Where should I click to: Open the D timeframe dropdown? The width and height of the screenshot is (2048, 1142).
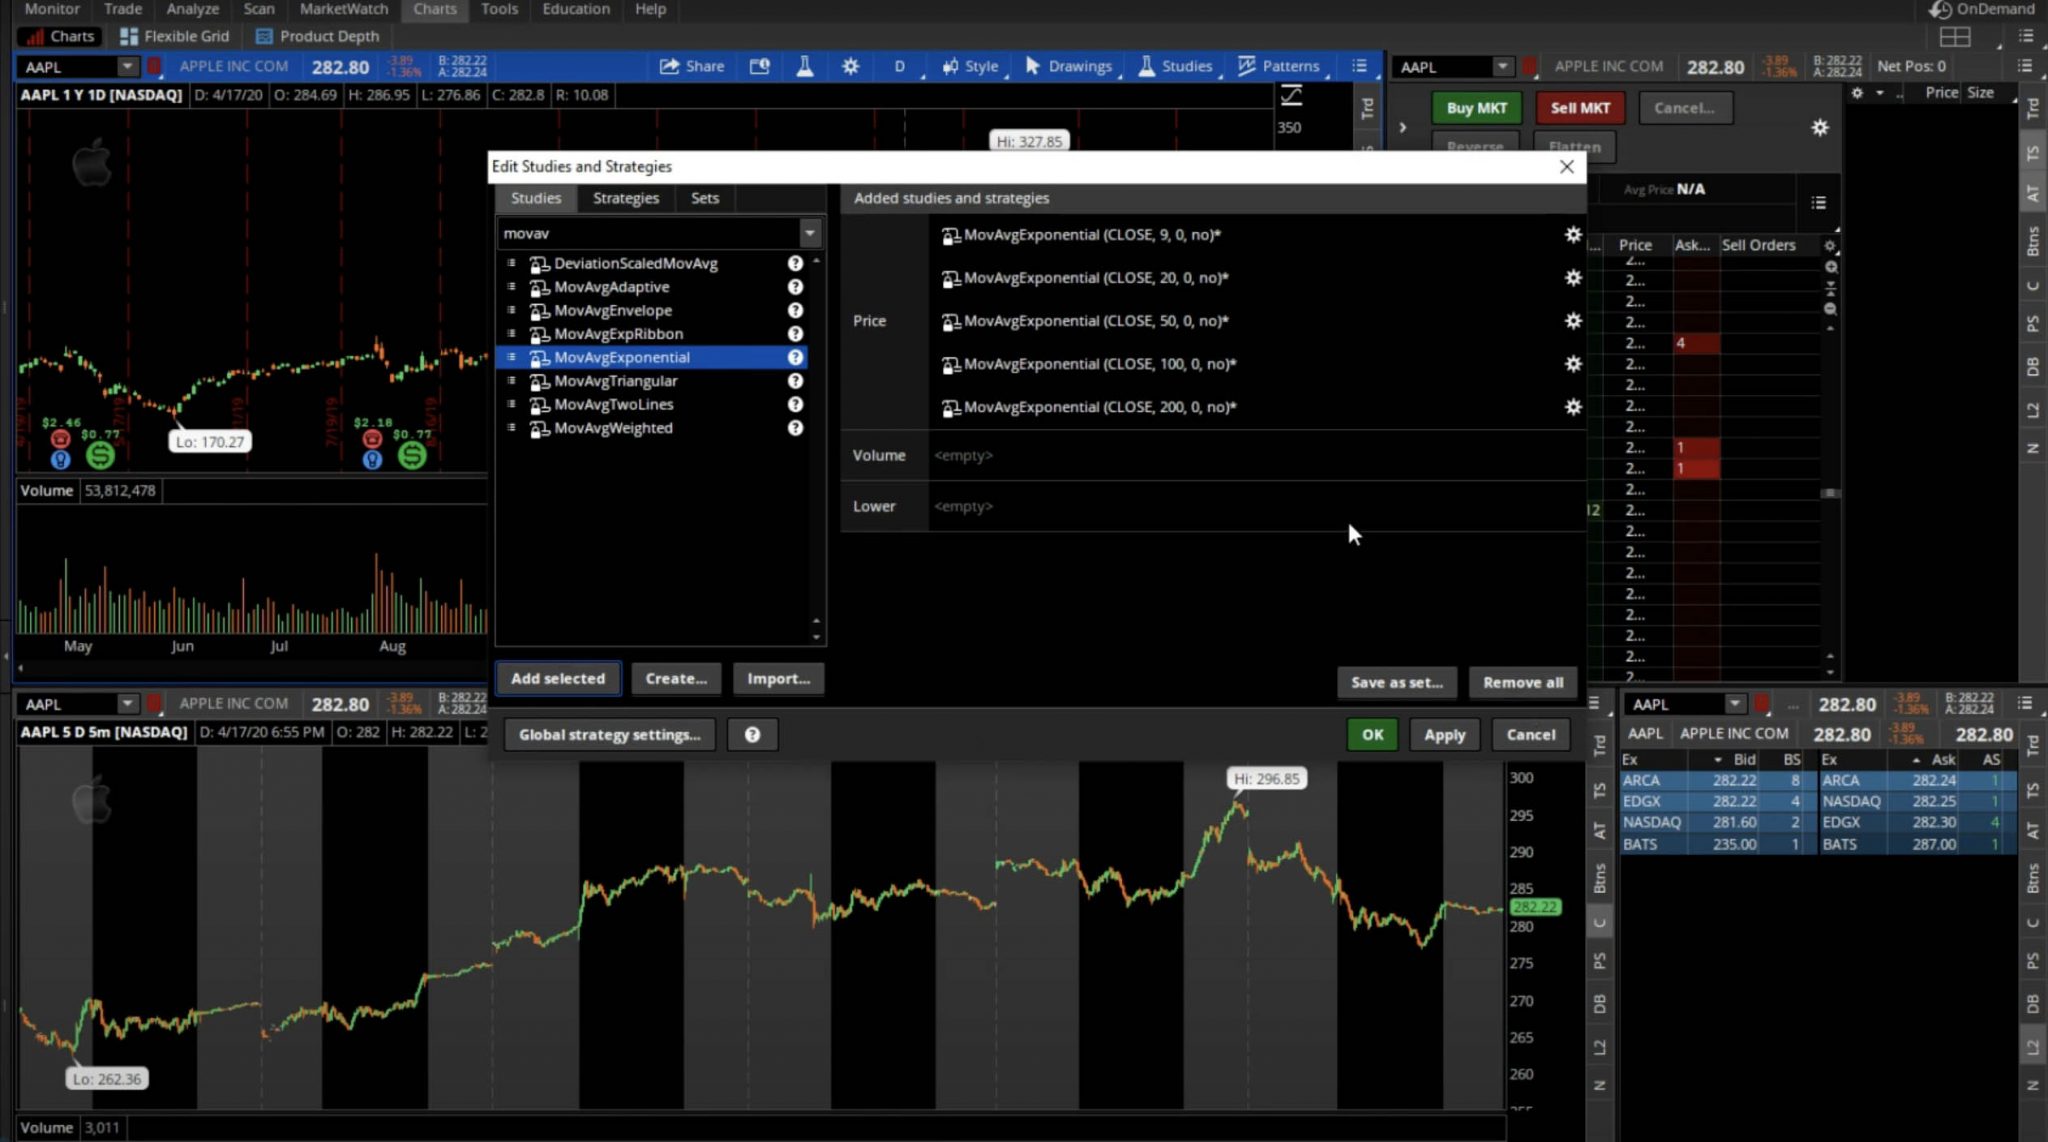[x=899, y=67]
